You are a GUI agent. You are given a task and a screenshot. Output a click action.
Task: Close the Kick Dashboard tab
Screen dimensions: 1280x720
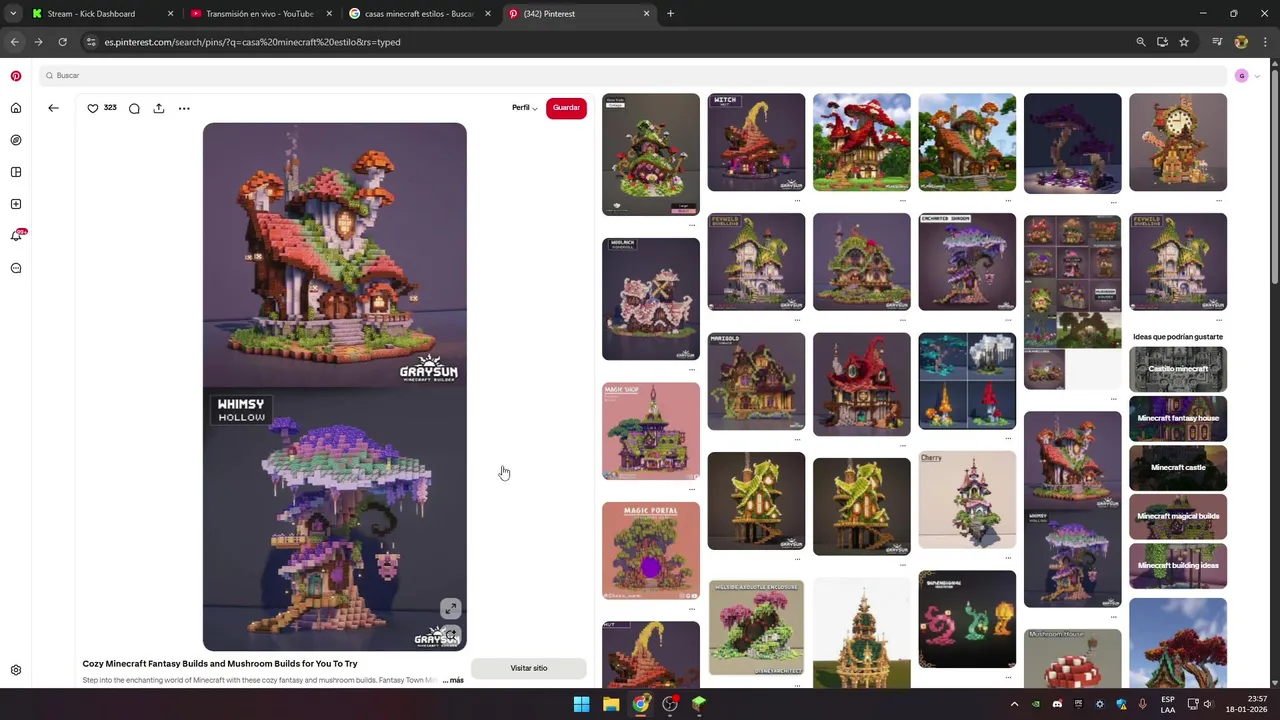170,14
